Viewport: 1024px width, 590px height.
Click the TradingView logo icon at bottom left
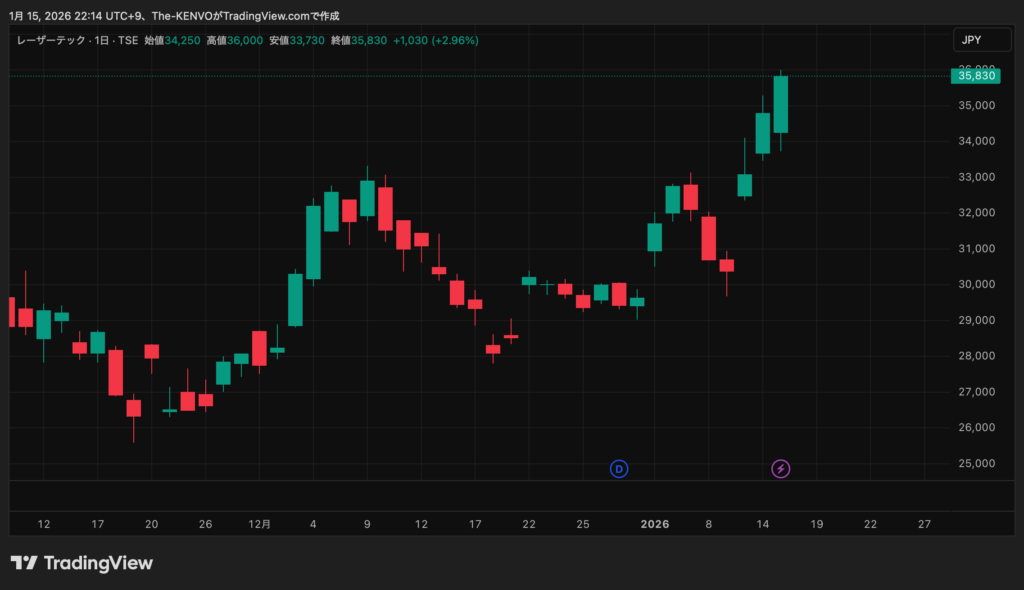(24, 563)
